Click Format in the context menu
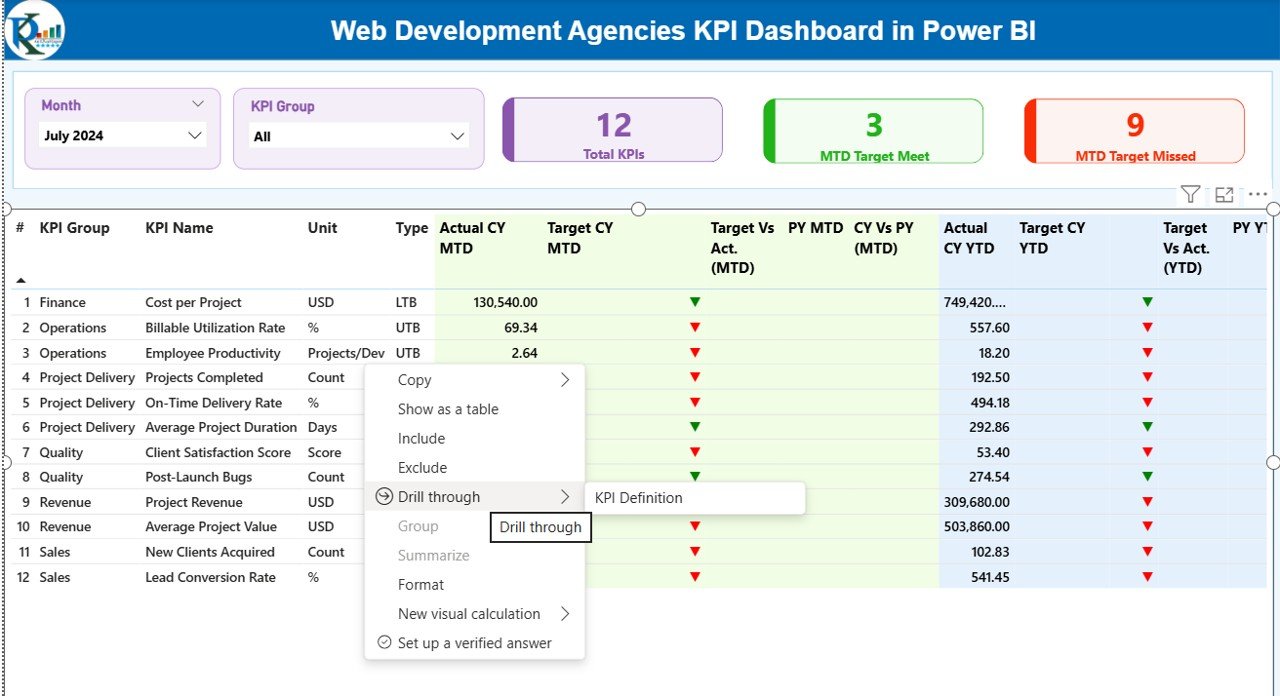 click(421, 584)
